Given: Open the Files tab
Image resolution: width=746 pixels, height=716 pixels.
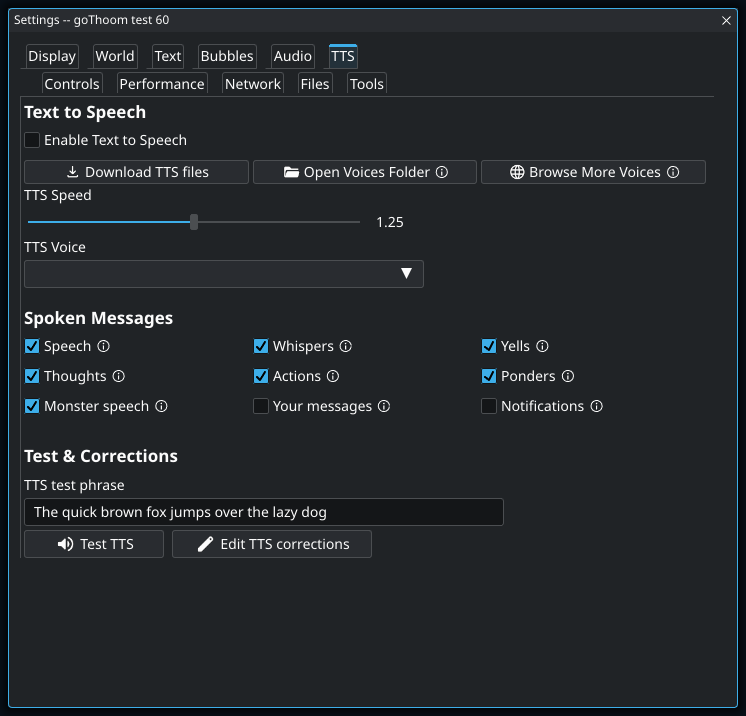Looking at the screenshot, I should [x=315, y=84].
